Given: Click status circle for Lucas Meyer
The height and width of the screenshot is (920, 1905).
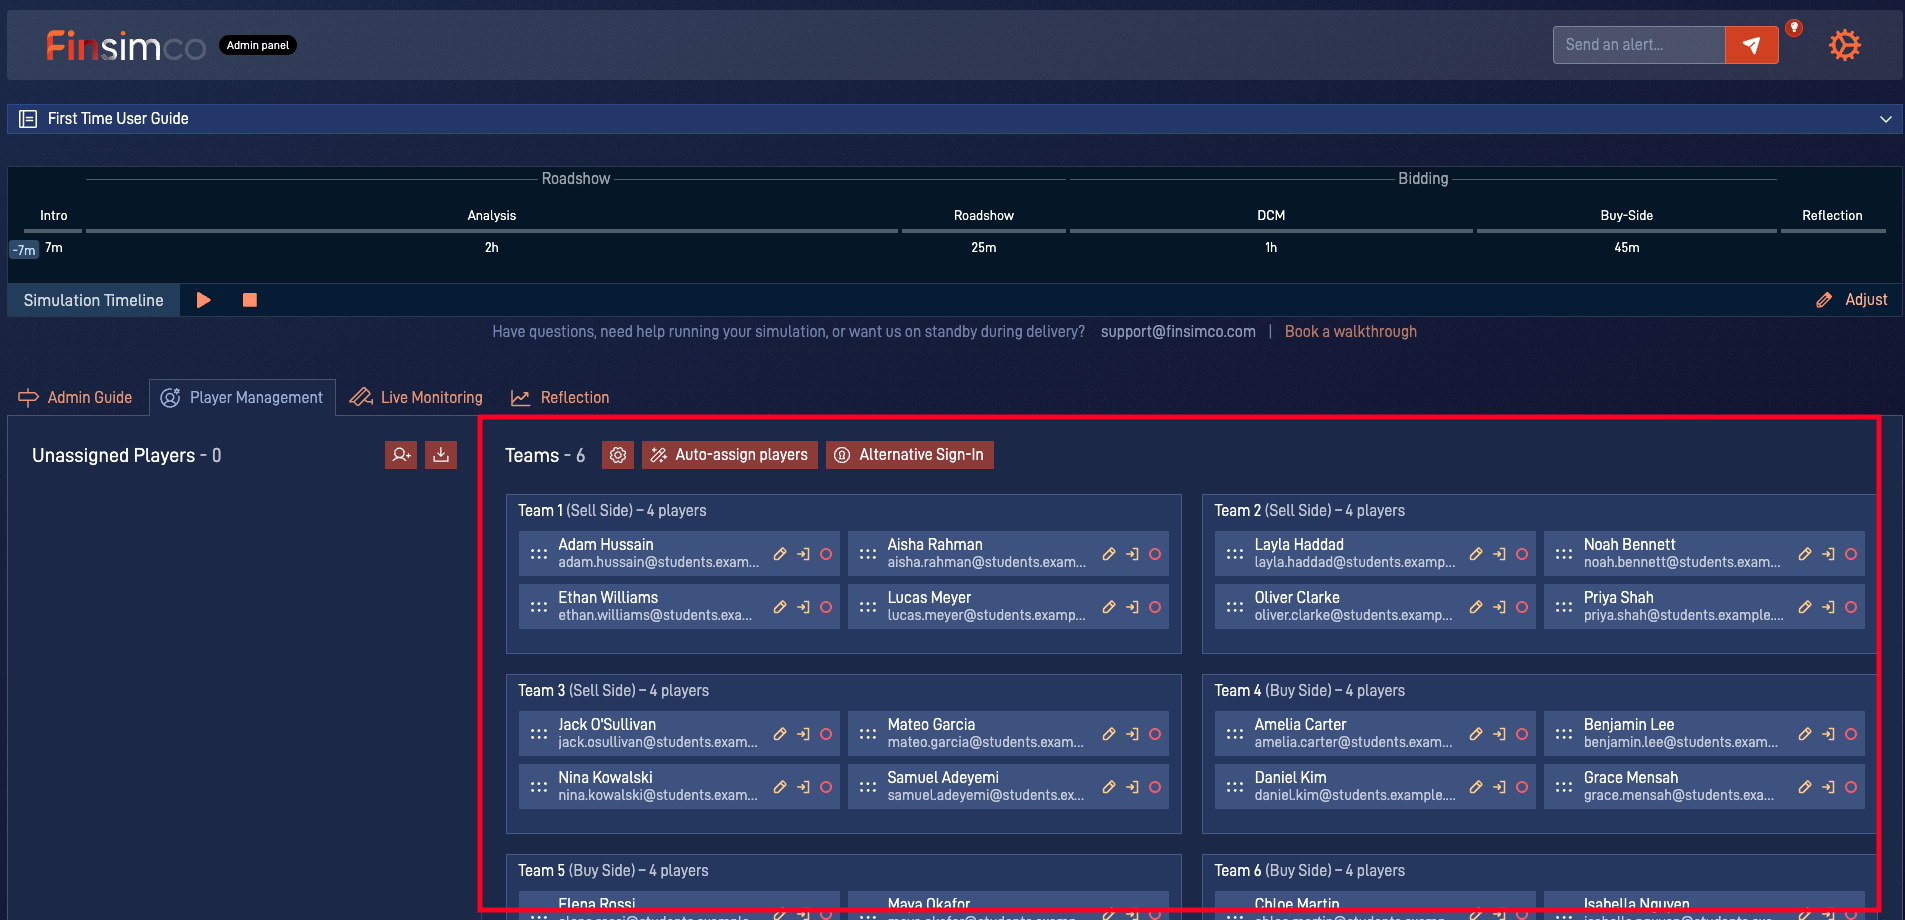Looking at the screenshot, I should point(1155,607).
